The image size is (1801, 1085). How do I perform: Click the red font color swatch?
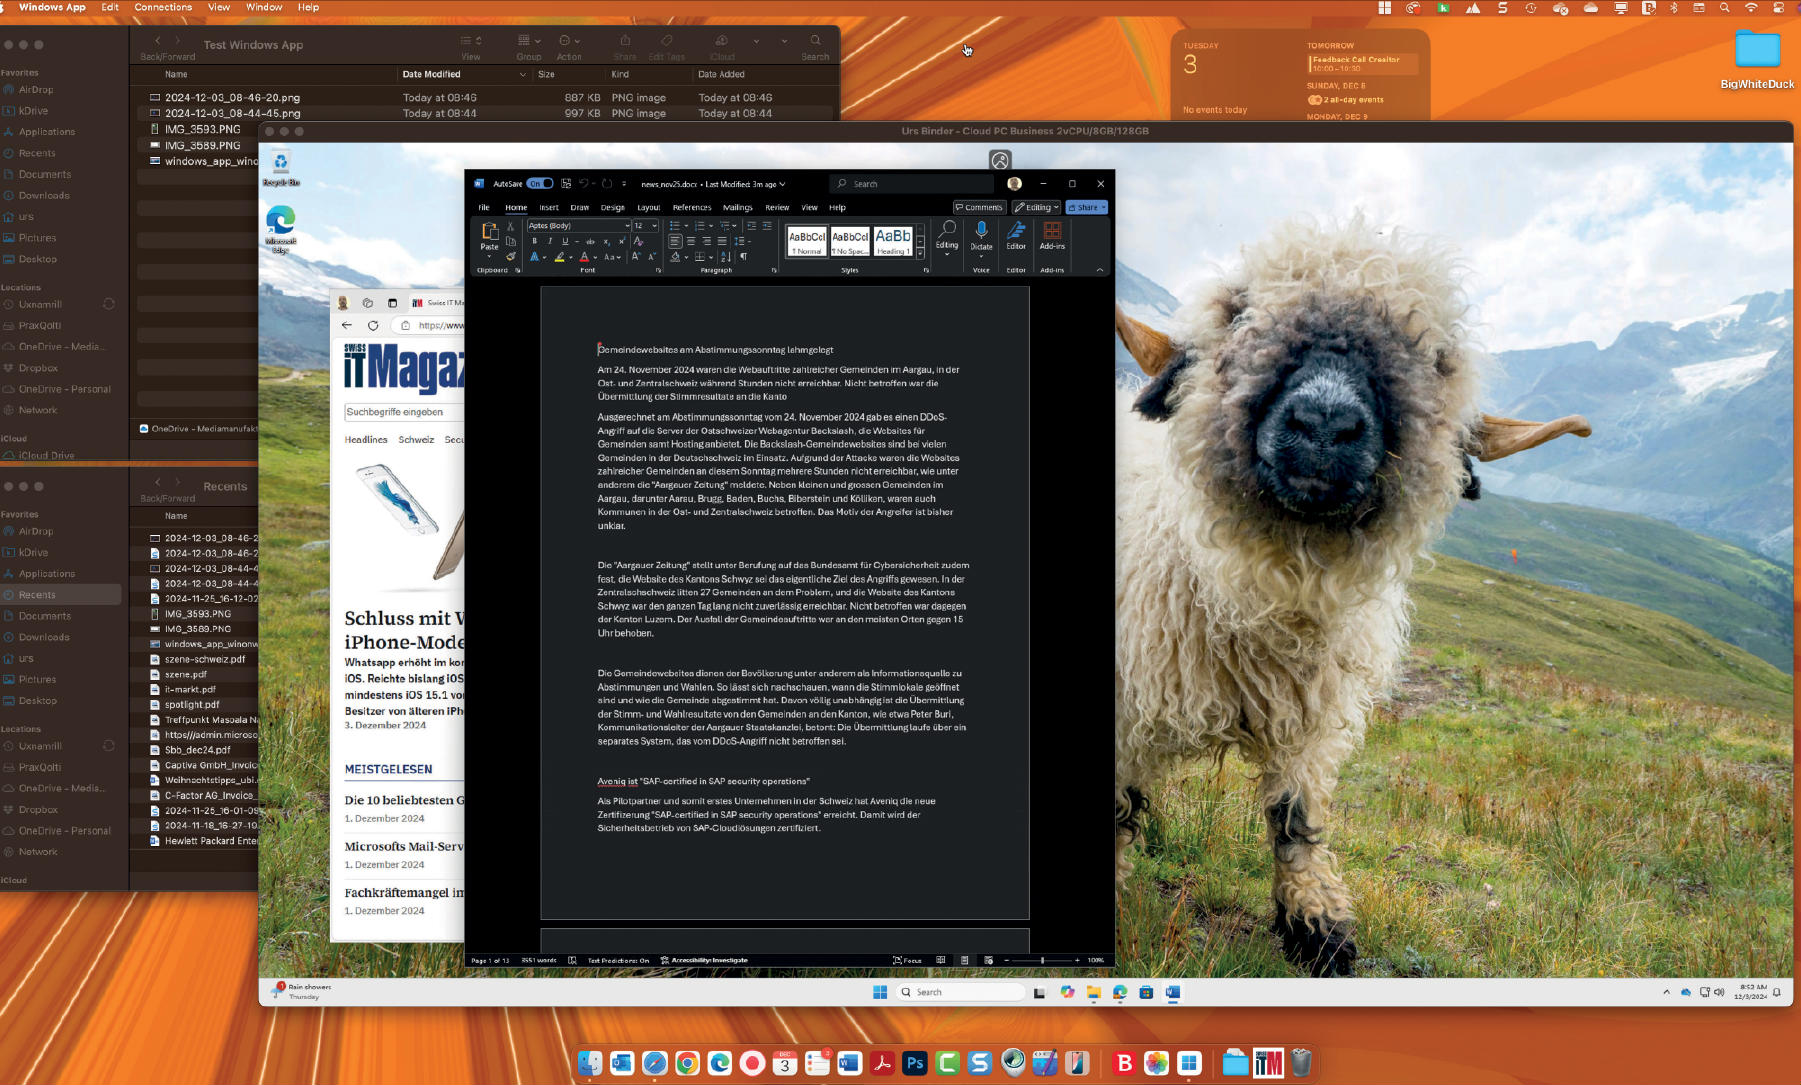584,257
